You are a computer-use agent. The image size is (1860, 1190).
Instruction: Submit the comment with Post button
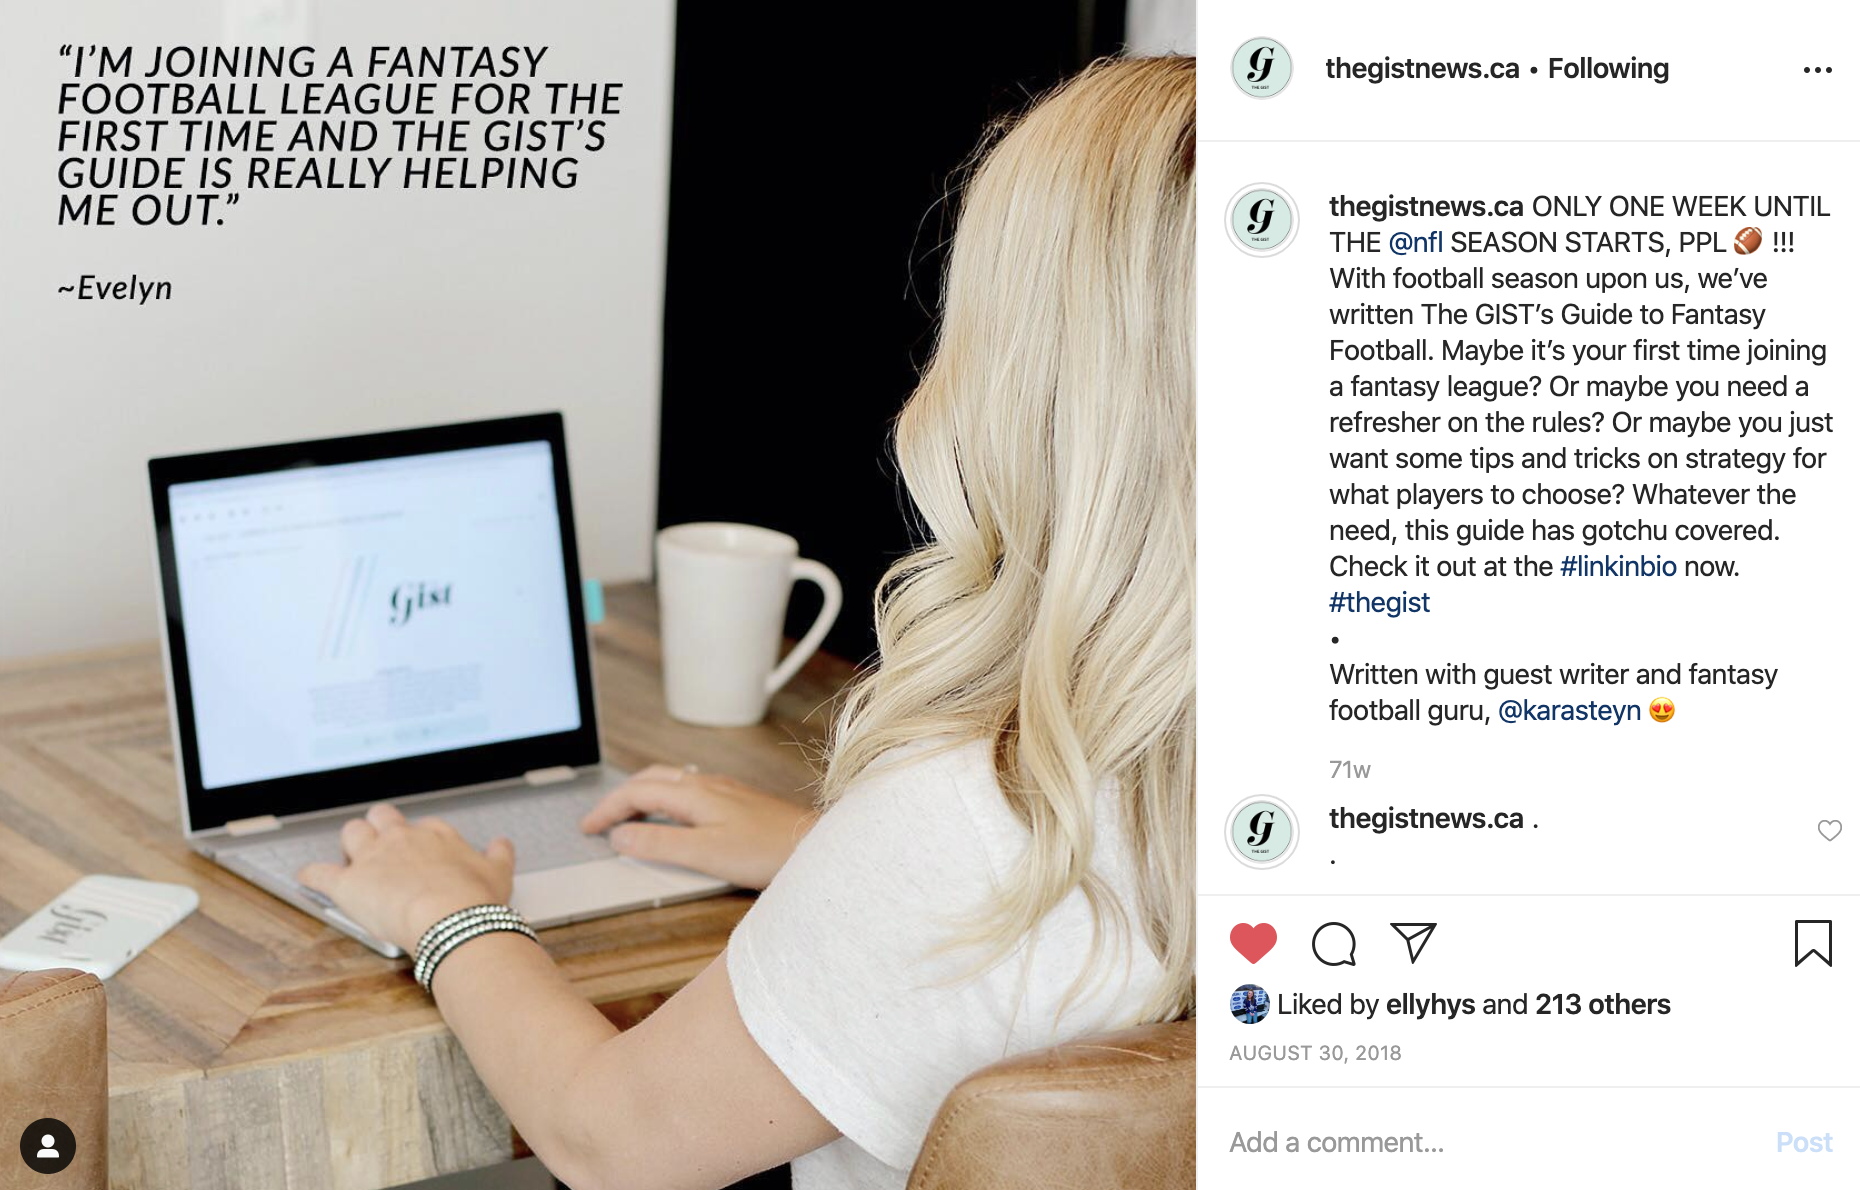[1804, 1142]
